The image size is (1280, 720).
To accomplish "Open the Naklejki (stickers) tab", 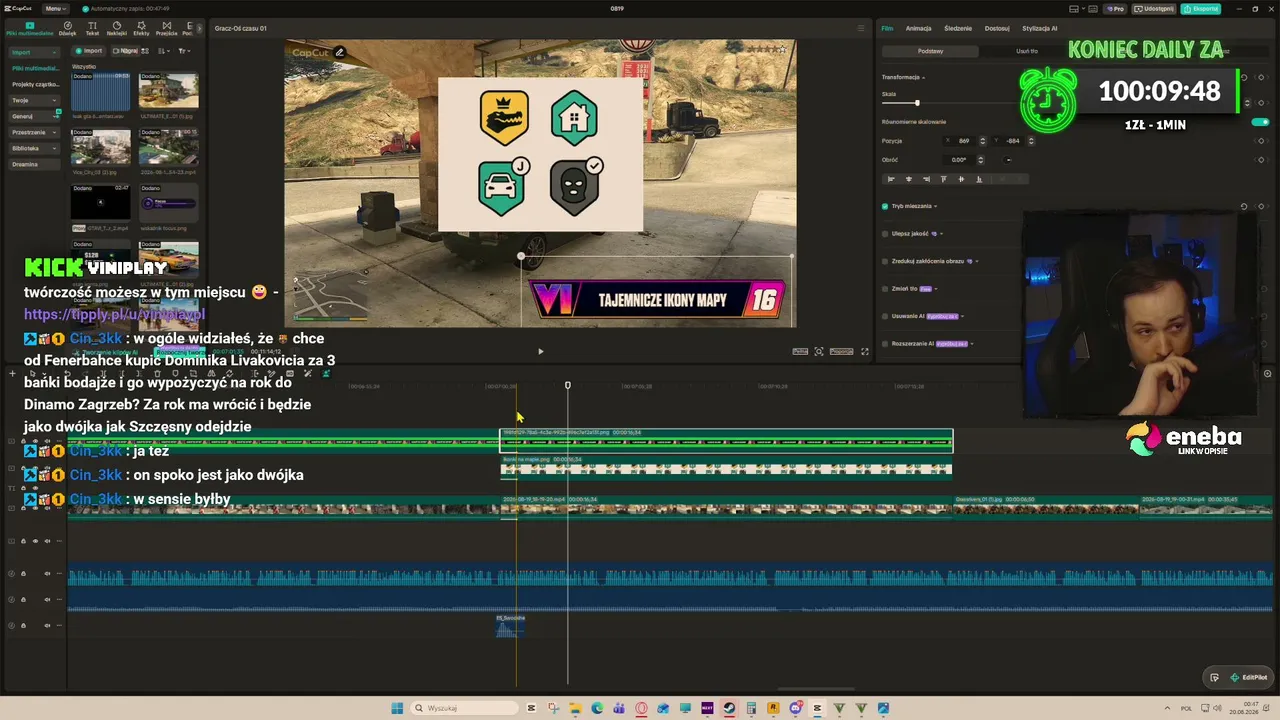I will point(116,28).
